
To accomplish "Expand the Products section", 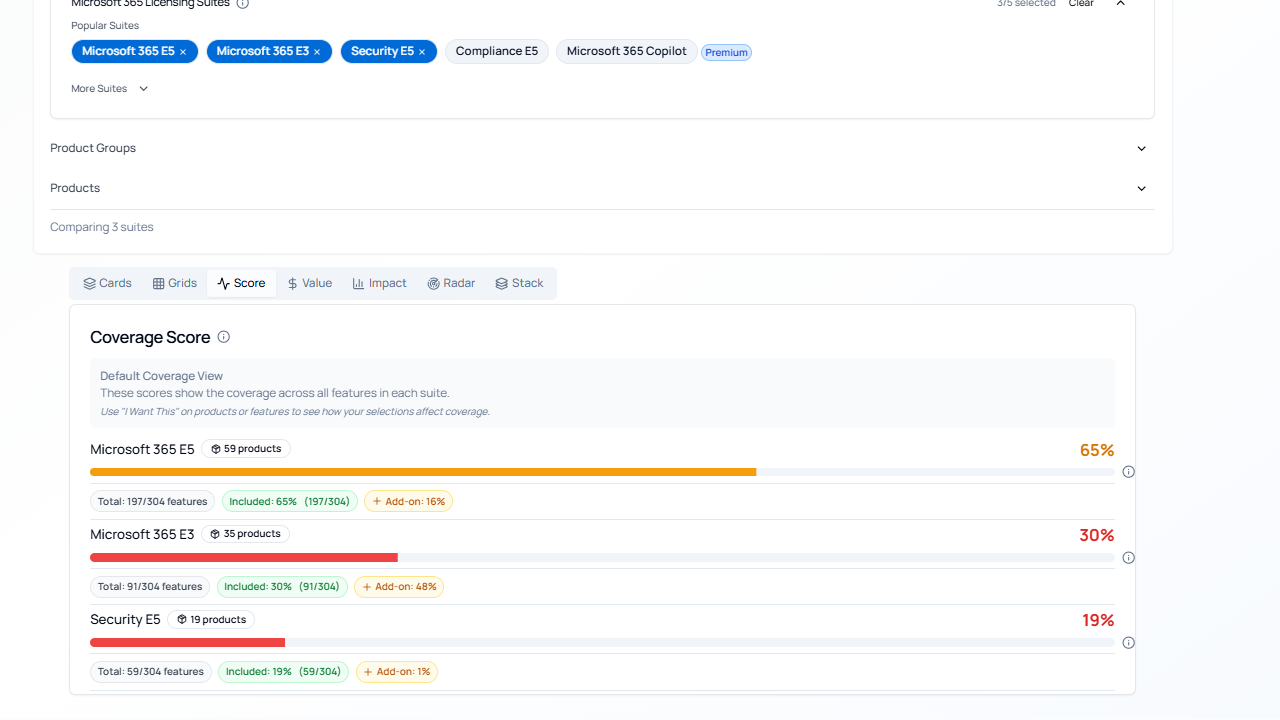I will (x=602, y=188).
